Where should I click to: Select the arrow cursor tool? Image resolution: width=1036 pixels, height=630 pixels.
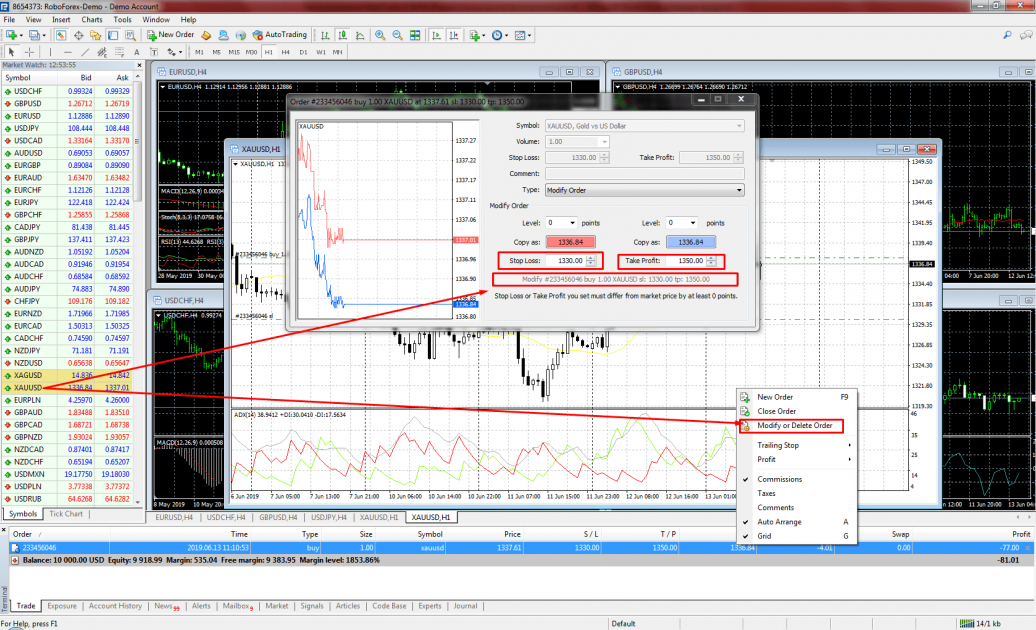coord(11,52)
